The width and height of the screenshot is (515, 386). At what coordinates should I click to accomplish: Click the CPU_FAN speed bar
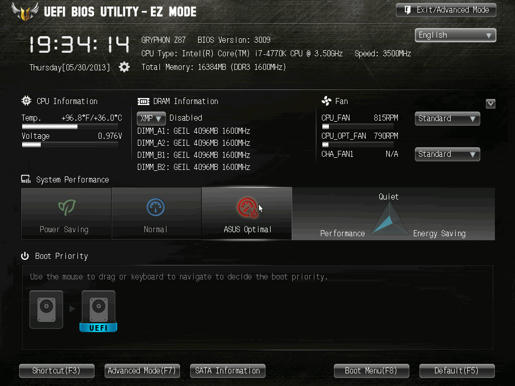tap(358, 127)
